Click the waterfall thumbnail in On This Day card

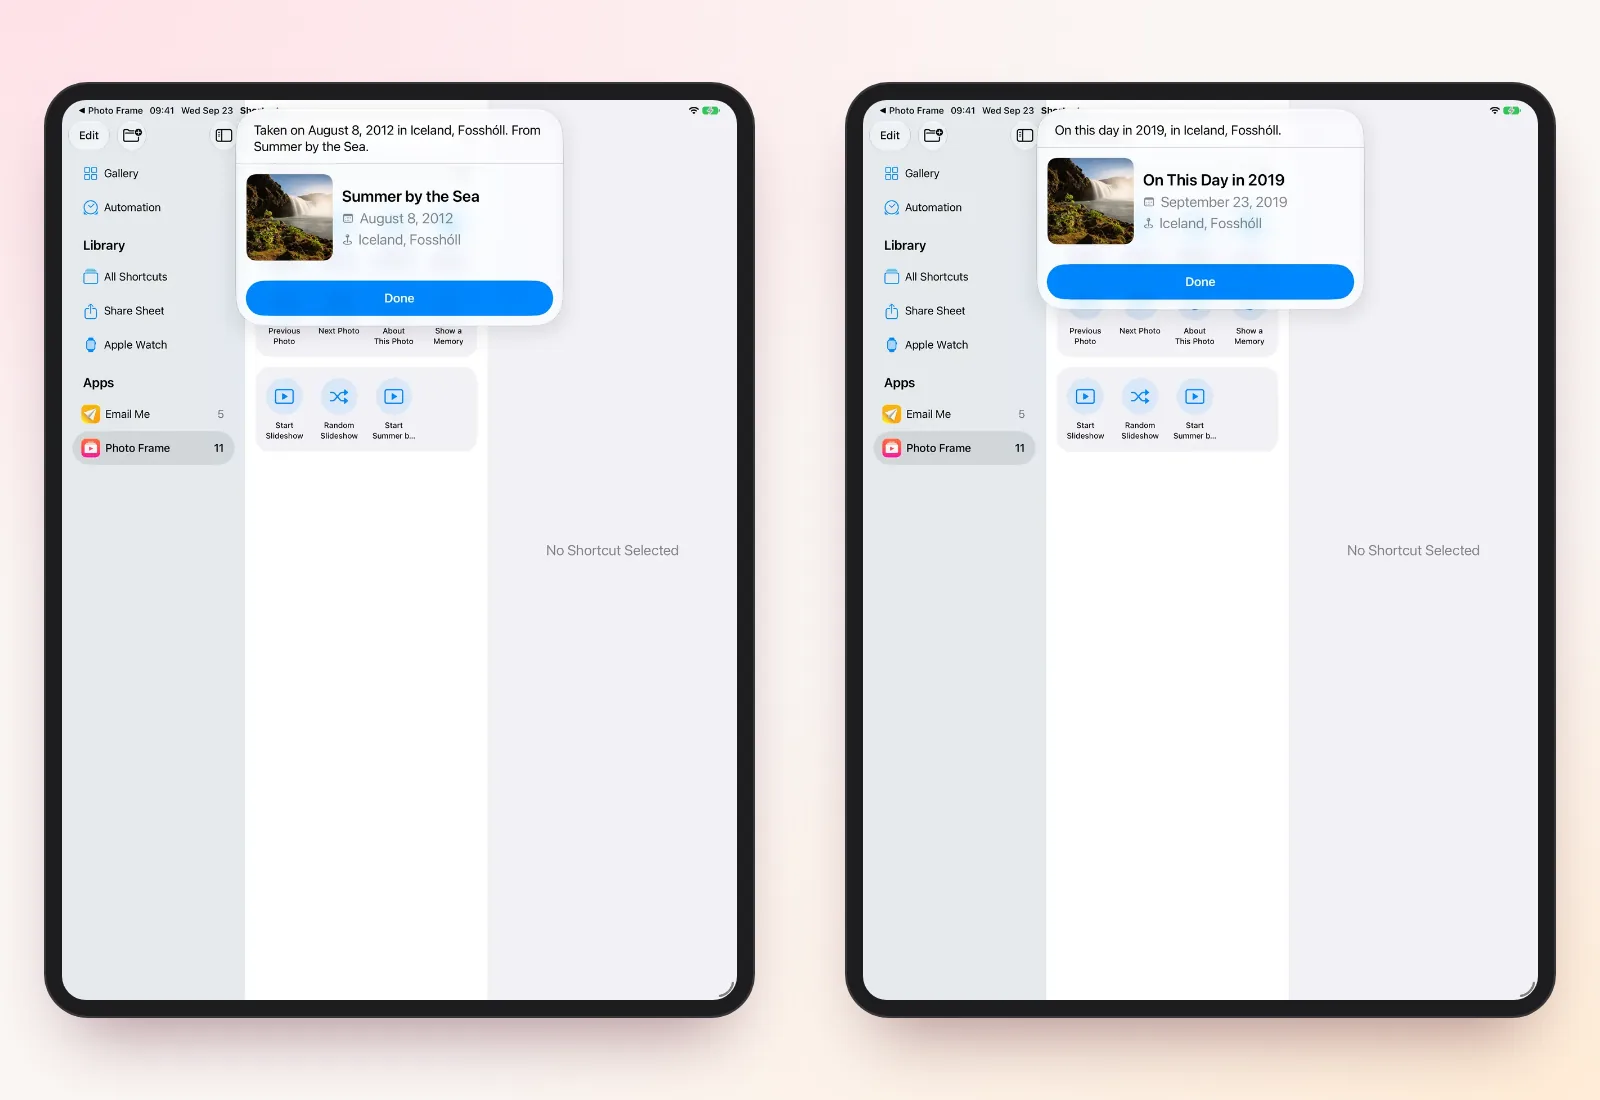1090,201
